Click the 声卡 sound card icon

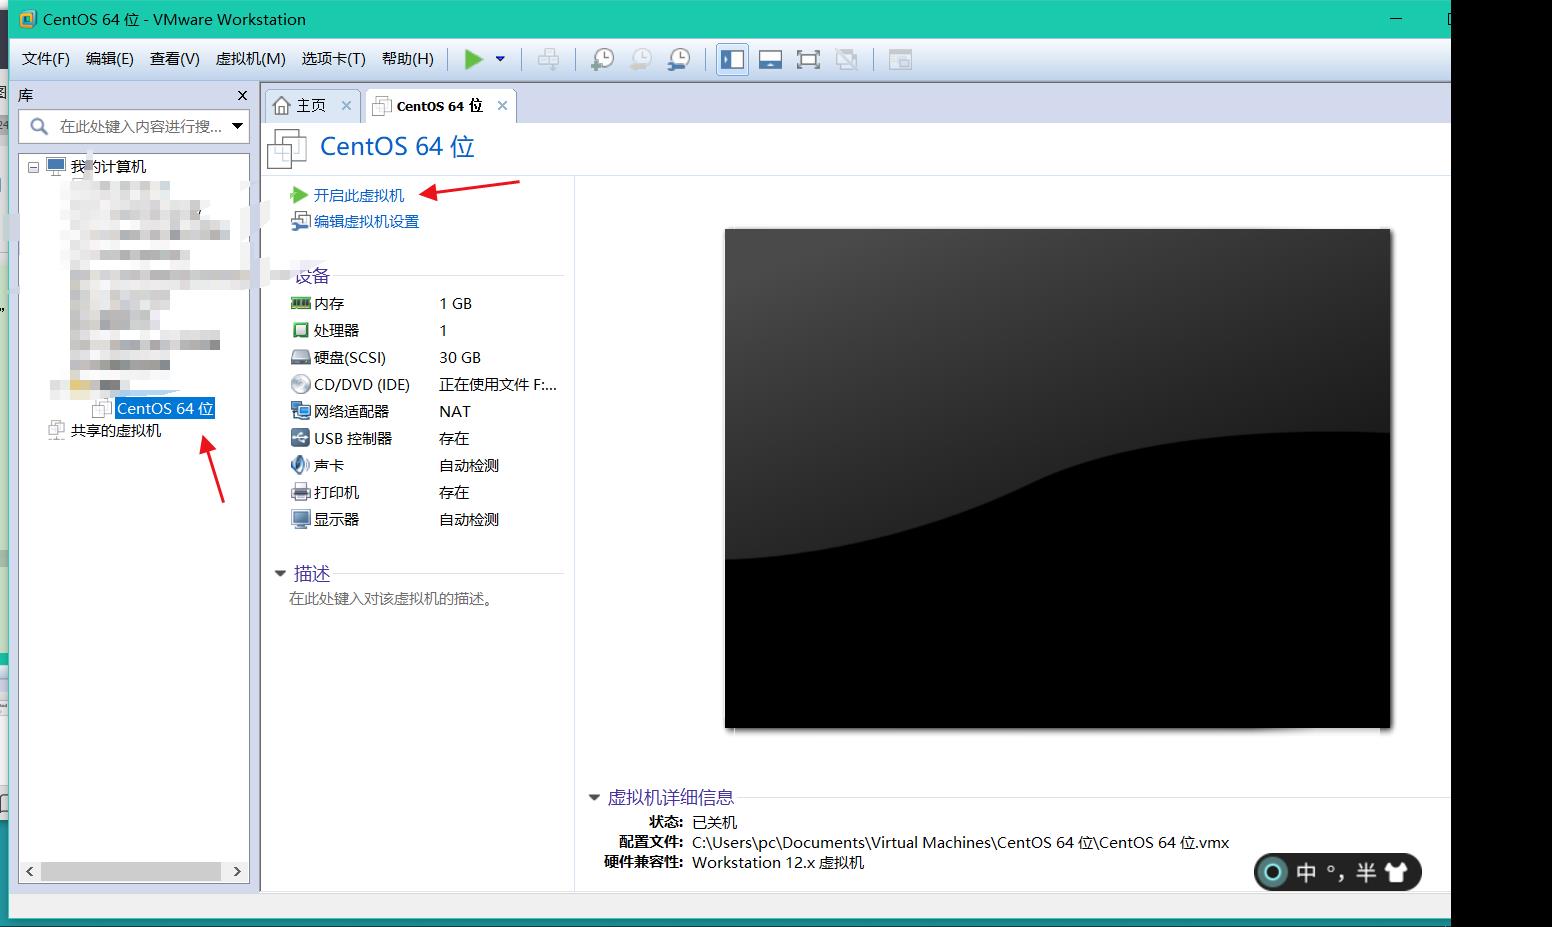point(300,465)
